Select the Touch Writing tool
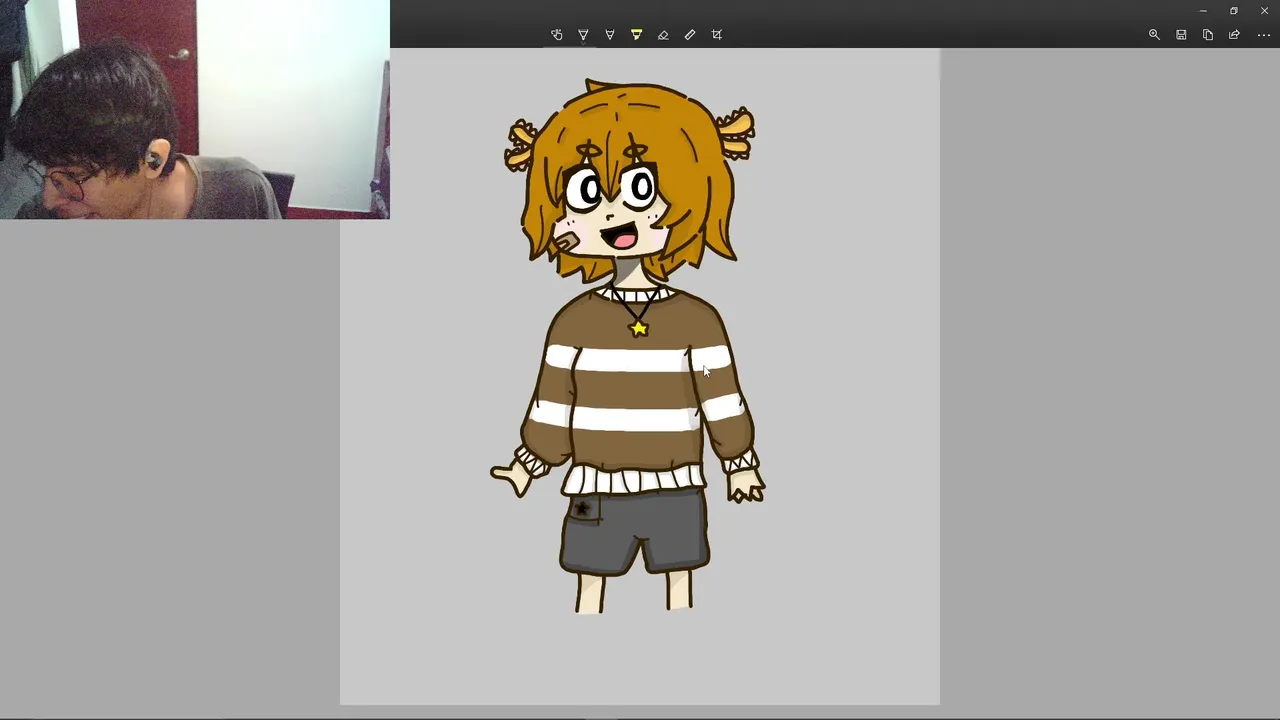Image resolution: width=1280 pixels, height=720 pixels. tap(557, 35)
